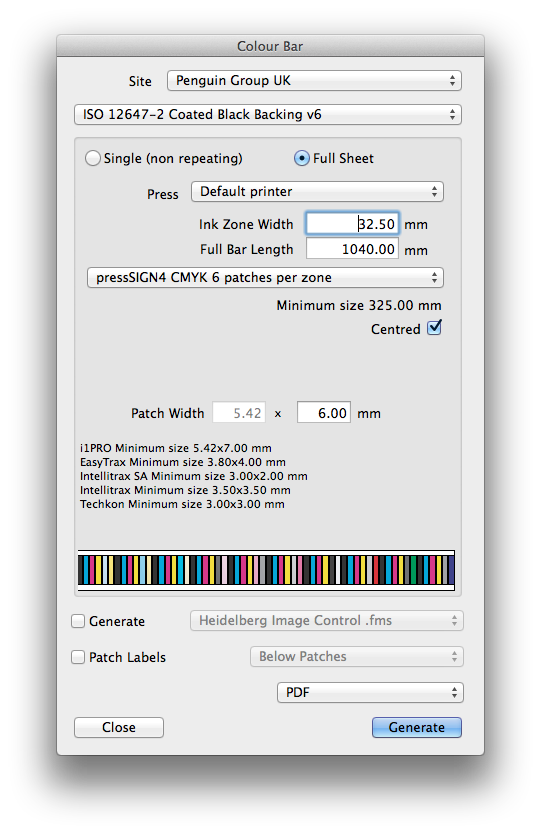Image resolution: width=541 pixels, height=834 pixels.
Task: Open the Site dropdown showing Penguin Group UK
Action: tap(314, 81)
